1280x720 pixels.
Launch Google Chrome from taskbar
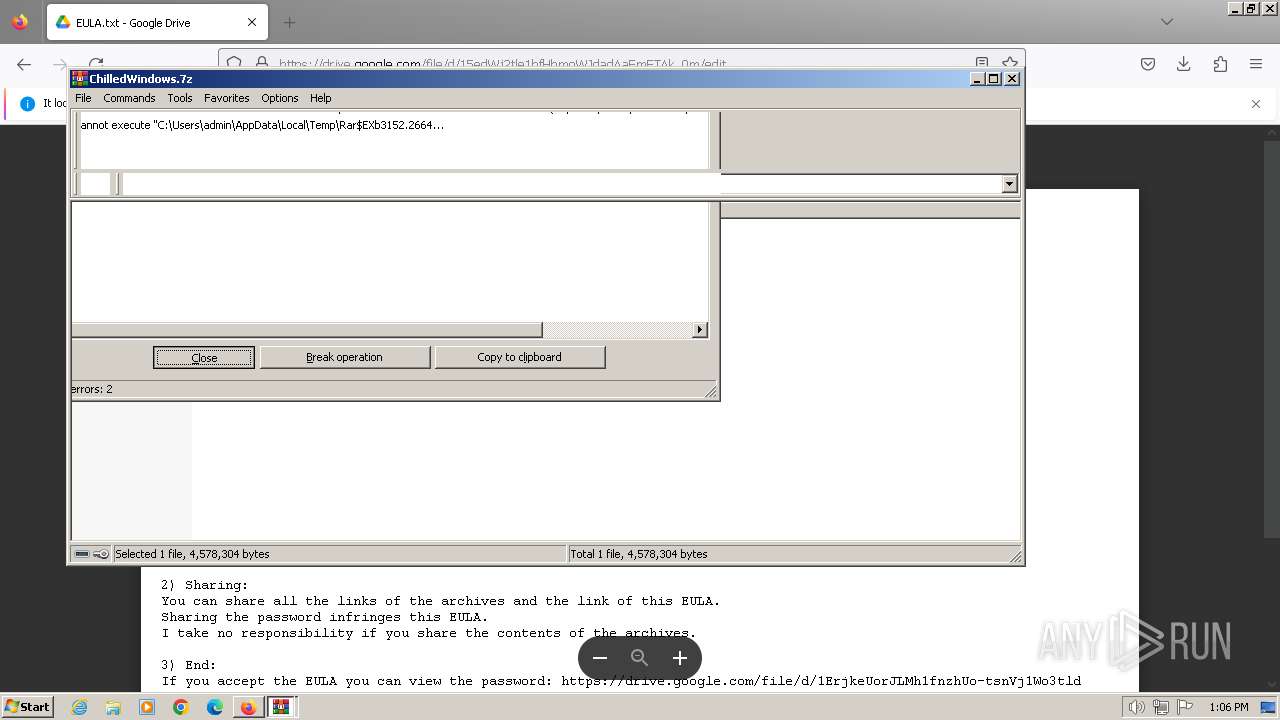[x=181, y=707]
